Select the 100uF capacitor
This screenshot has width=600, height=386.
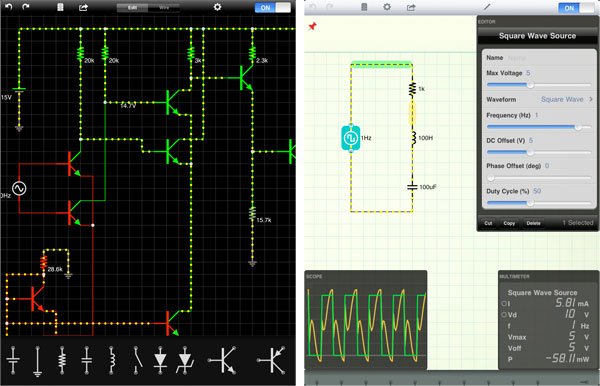(412, 187)
